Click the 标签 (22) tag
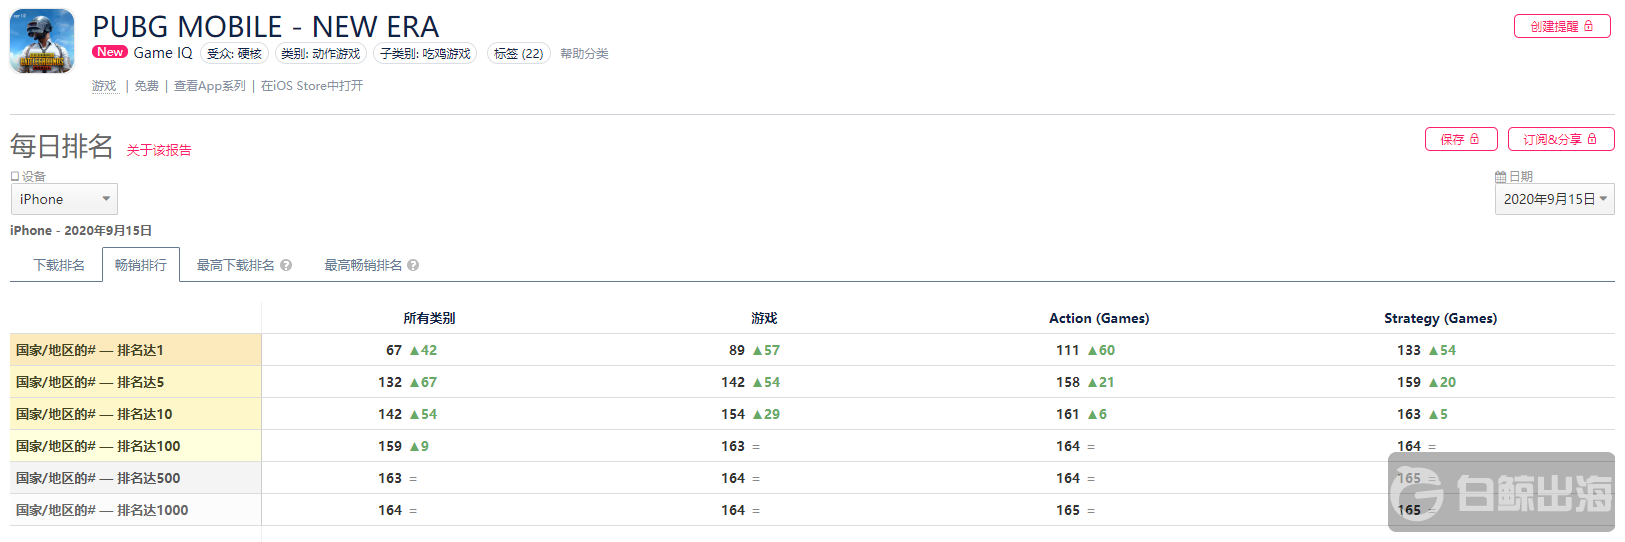 (518, 54)
